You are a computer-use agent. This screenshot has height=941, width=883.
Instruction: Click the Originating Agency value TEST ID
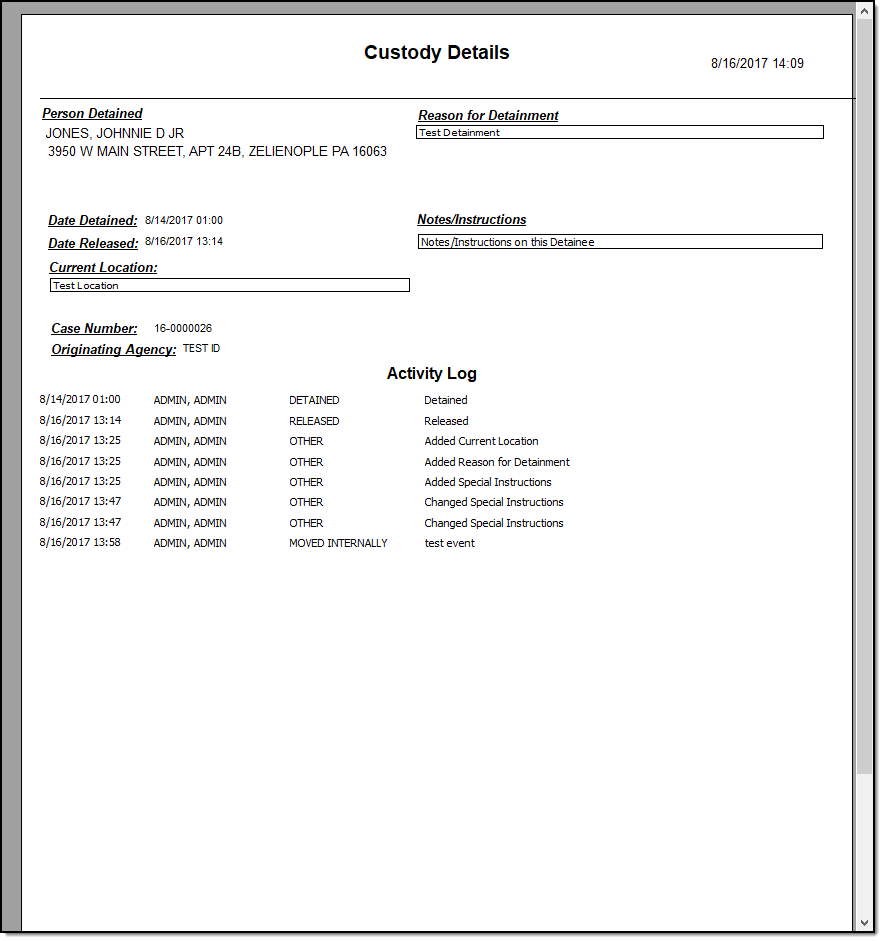[x=201, y=348]
